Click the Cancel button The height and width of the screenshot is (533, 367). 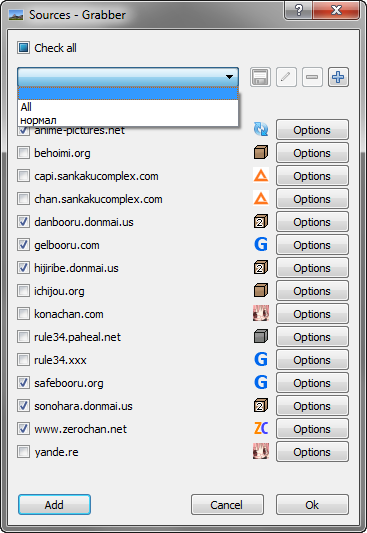pos(227,504)
